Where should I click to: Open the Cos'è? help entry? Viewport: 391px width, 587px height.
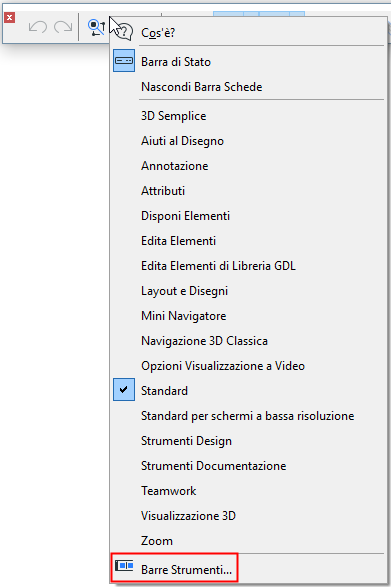tap(249, 33)
